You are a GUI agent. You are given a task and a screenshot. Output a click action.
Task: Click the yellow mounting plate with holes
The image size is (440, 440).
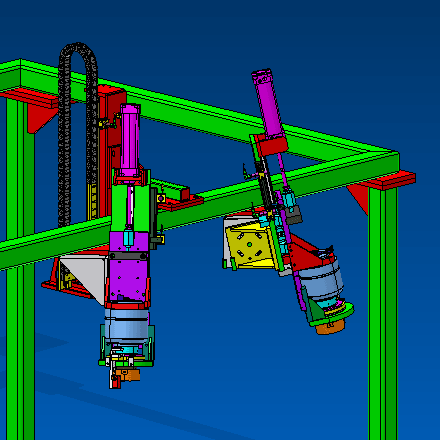coord(250,245)
